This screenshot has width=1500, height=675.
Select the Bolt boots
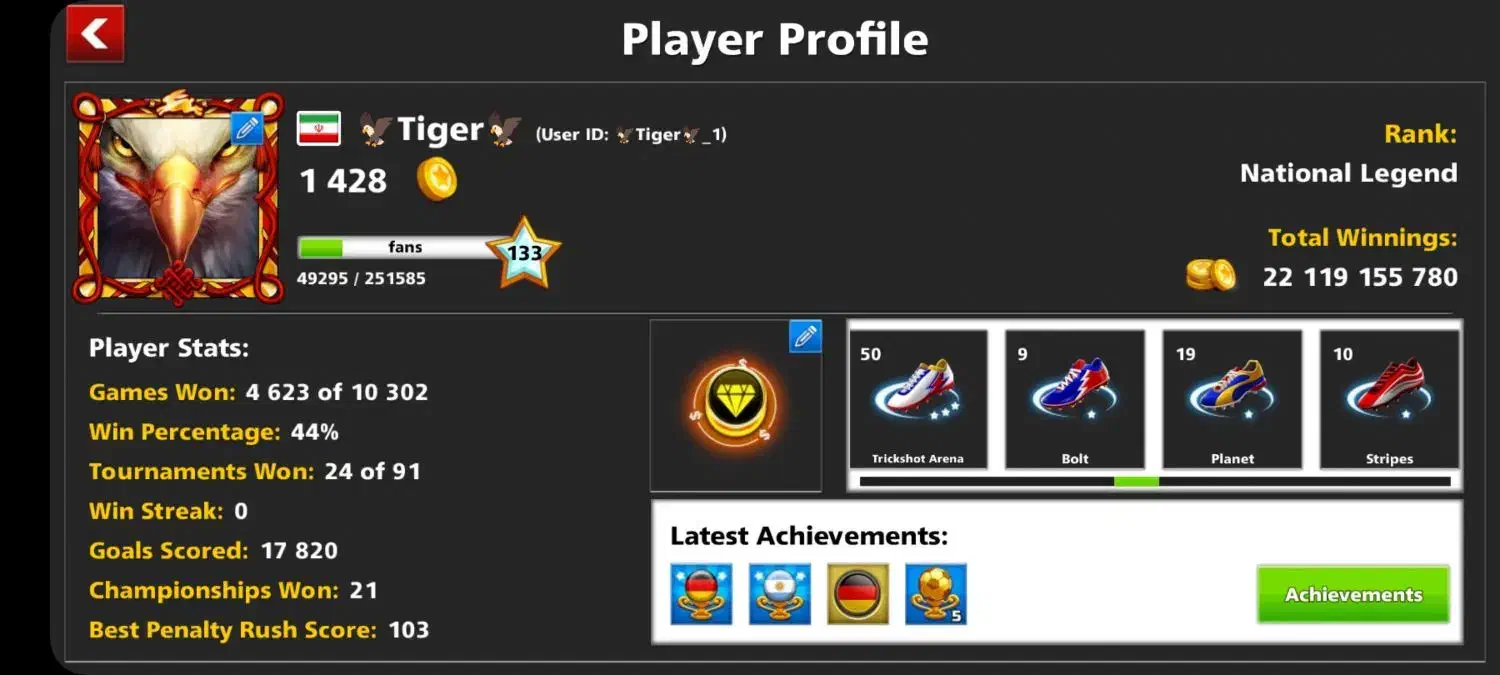[x=1075, y=399]
